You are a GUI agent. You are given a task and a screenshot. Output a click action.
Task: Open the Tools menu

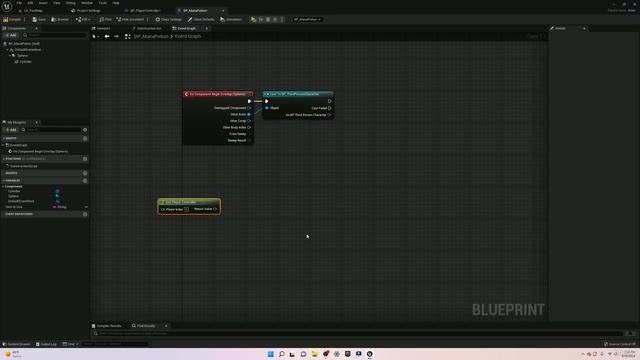[103, 3]
